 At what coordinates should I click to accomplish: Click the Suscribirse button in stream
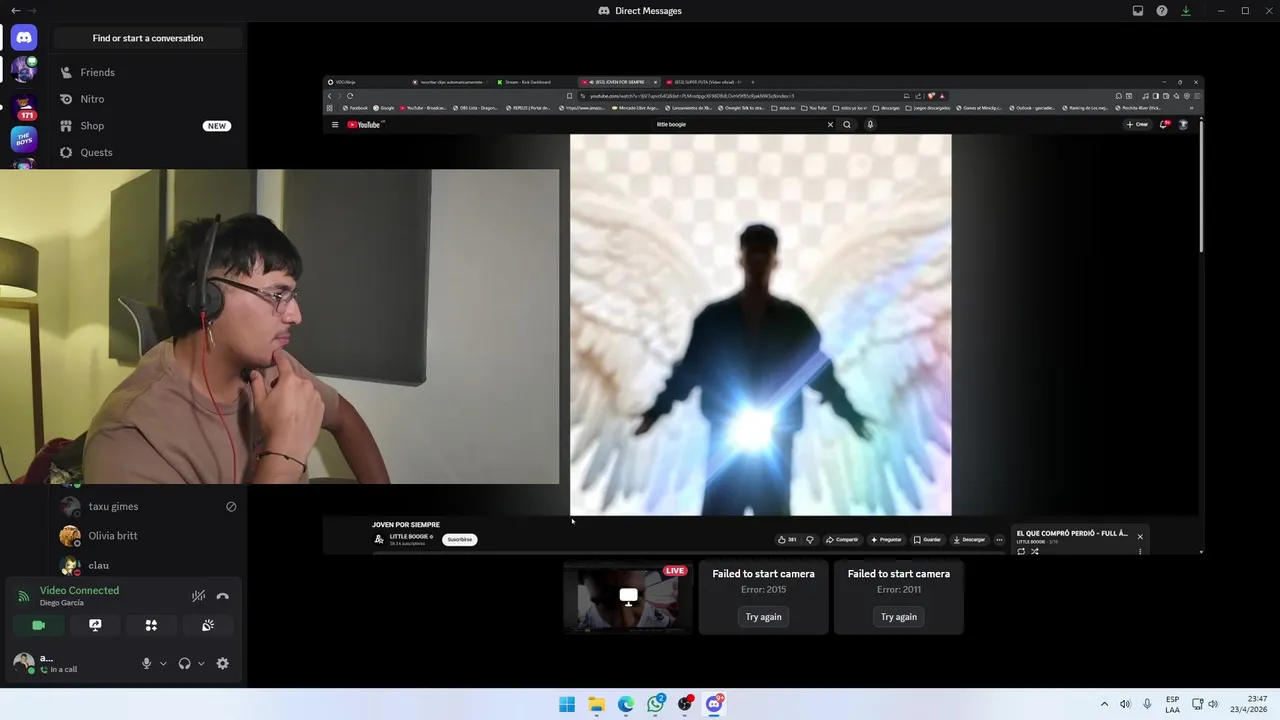[459, 539]
